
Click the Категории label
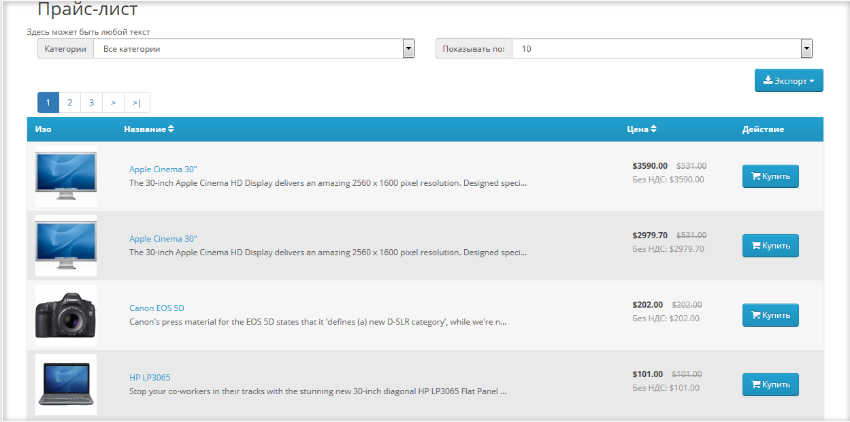point(66,49)
